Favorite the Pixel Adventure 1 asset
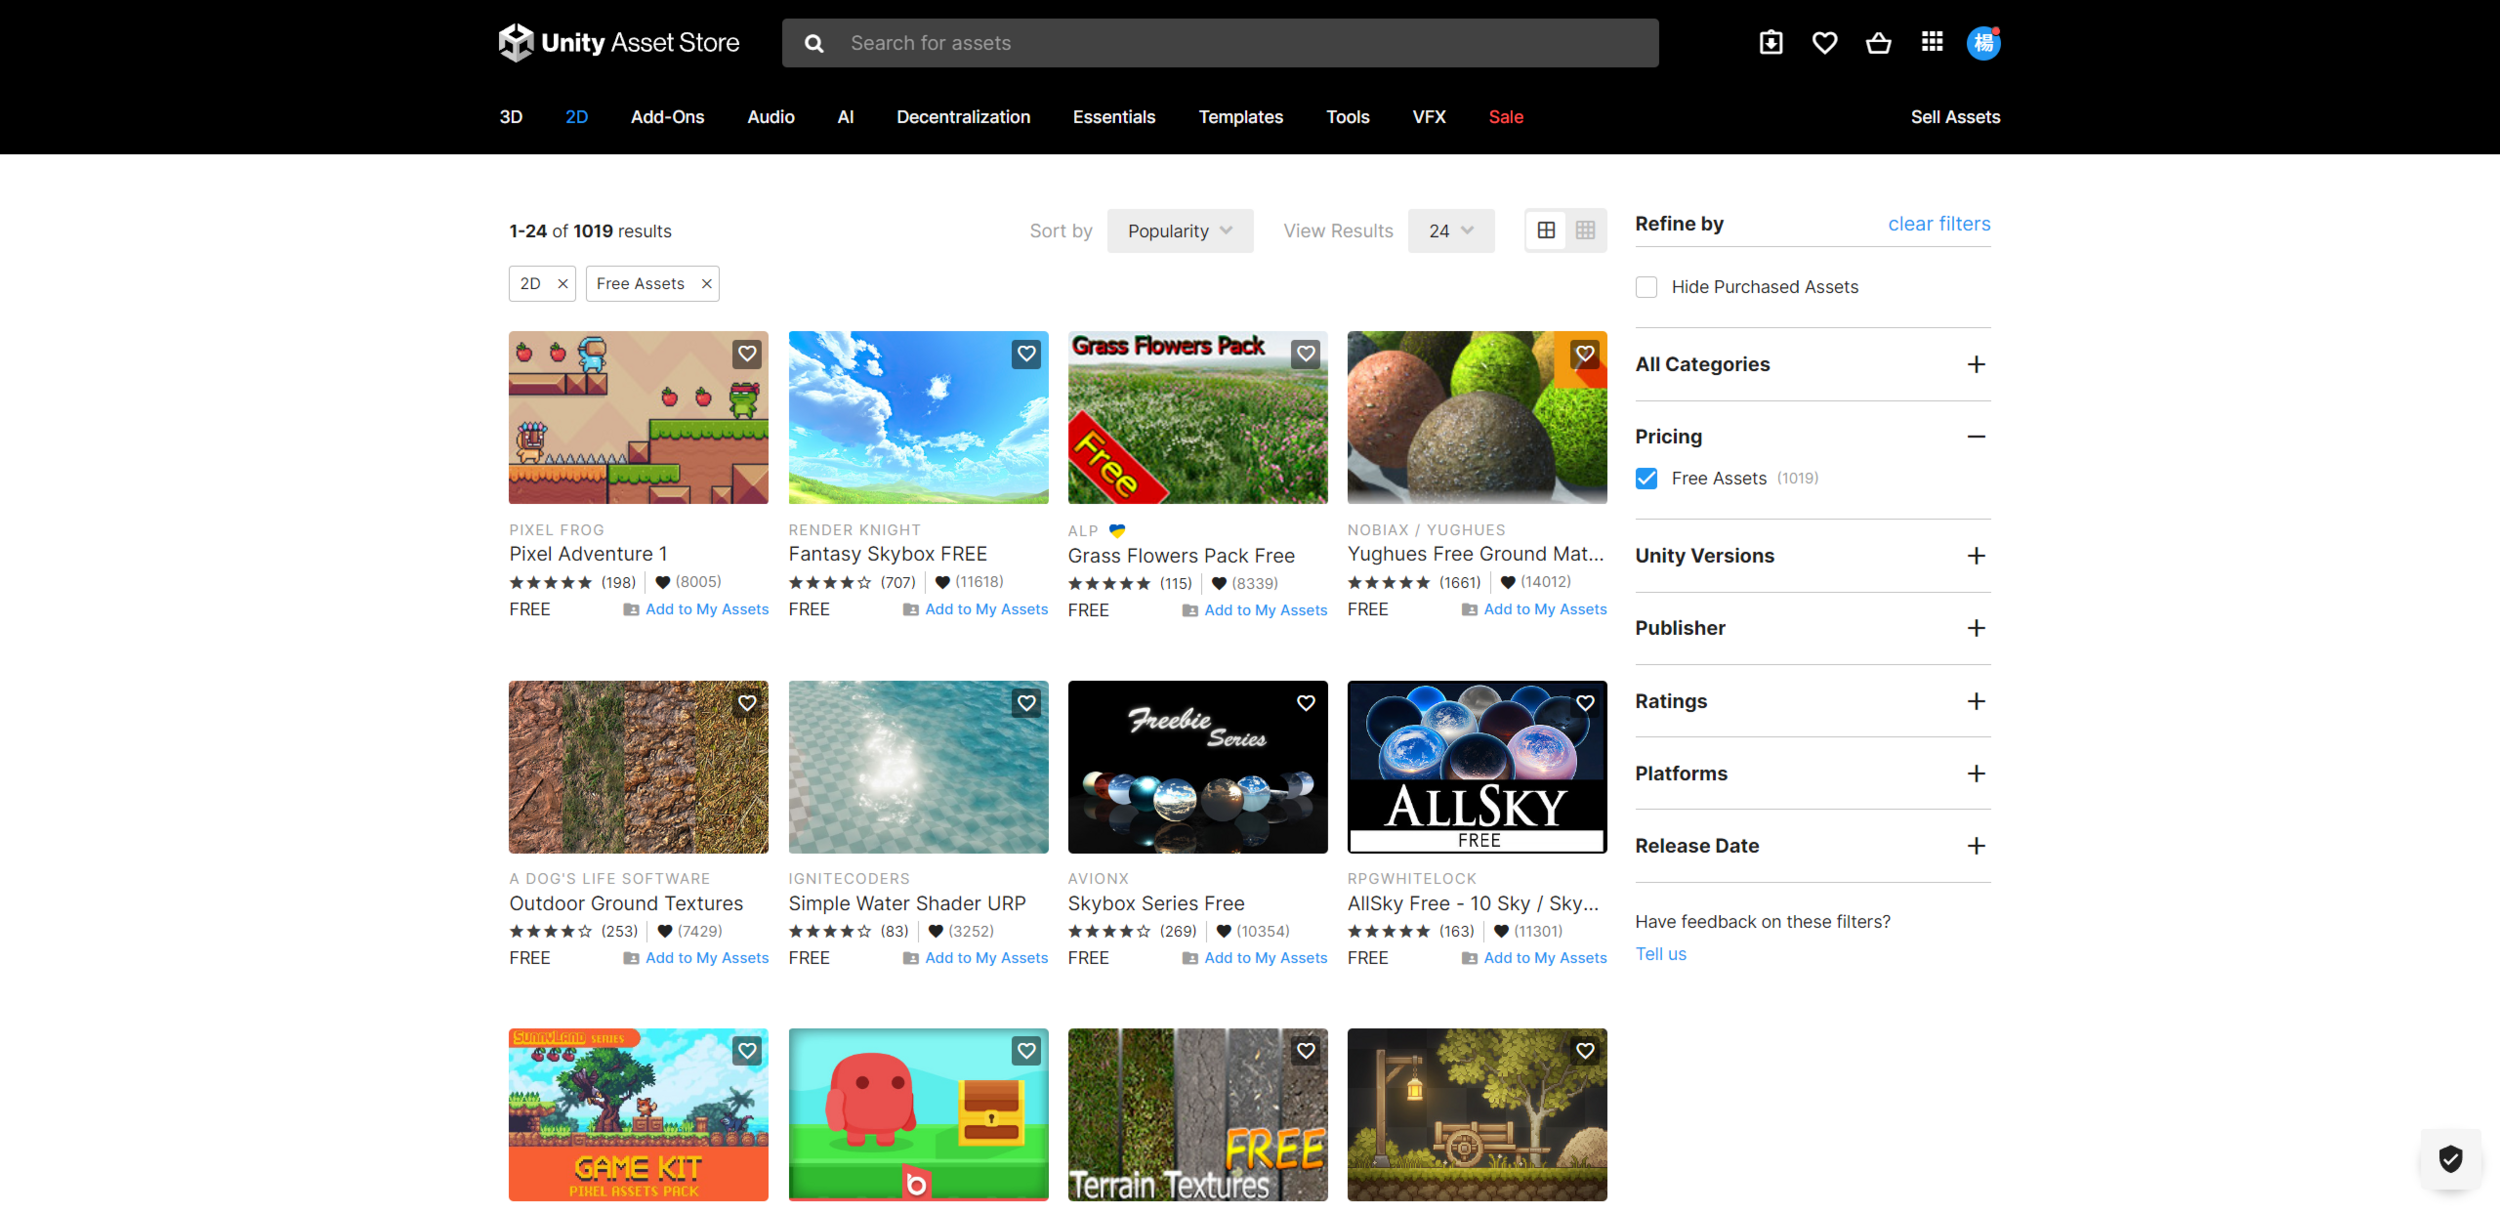Viewport: 2500px width, 1213px height. (747, 354)
